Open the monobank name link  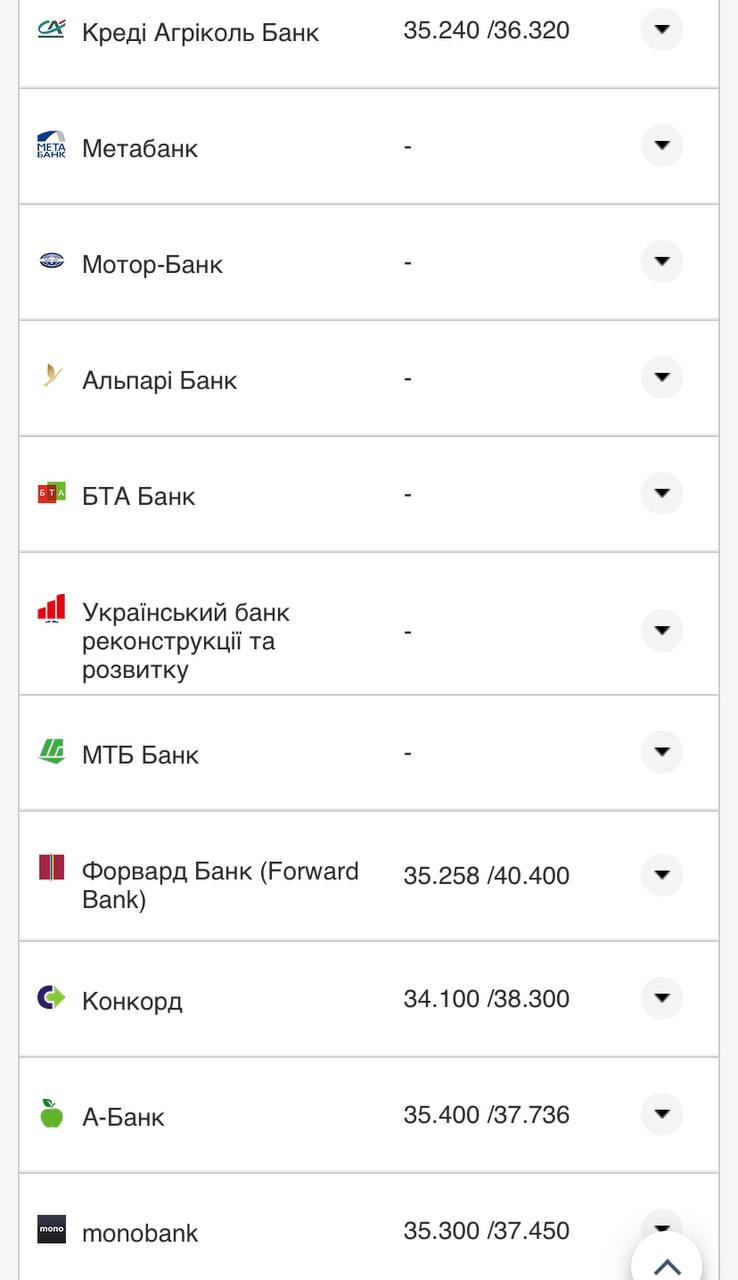[x=140, y=1233]
